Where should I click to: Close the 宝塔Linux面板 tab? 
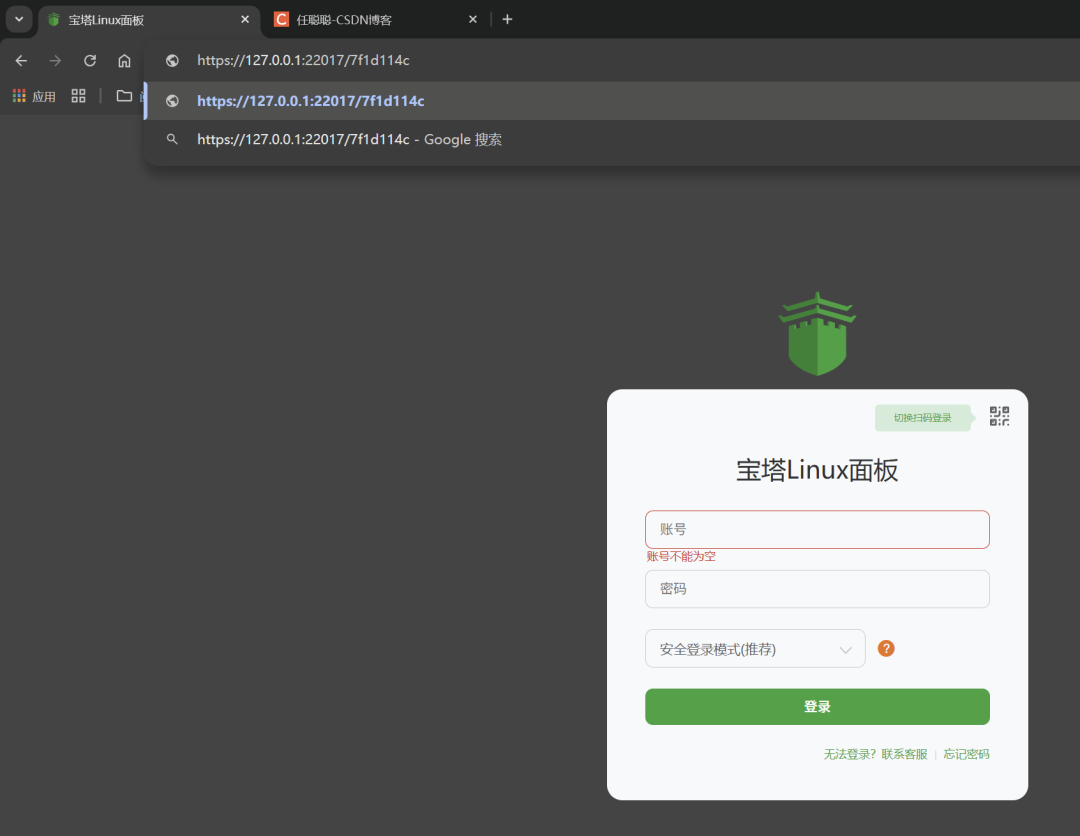click(x=245, y=19)
